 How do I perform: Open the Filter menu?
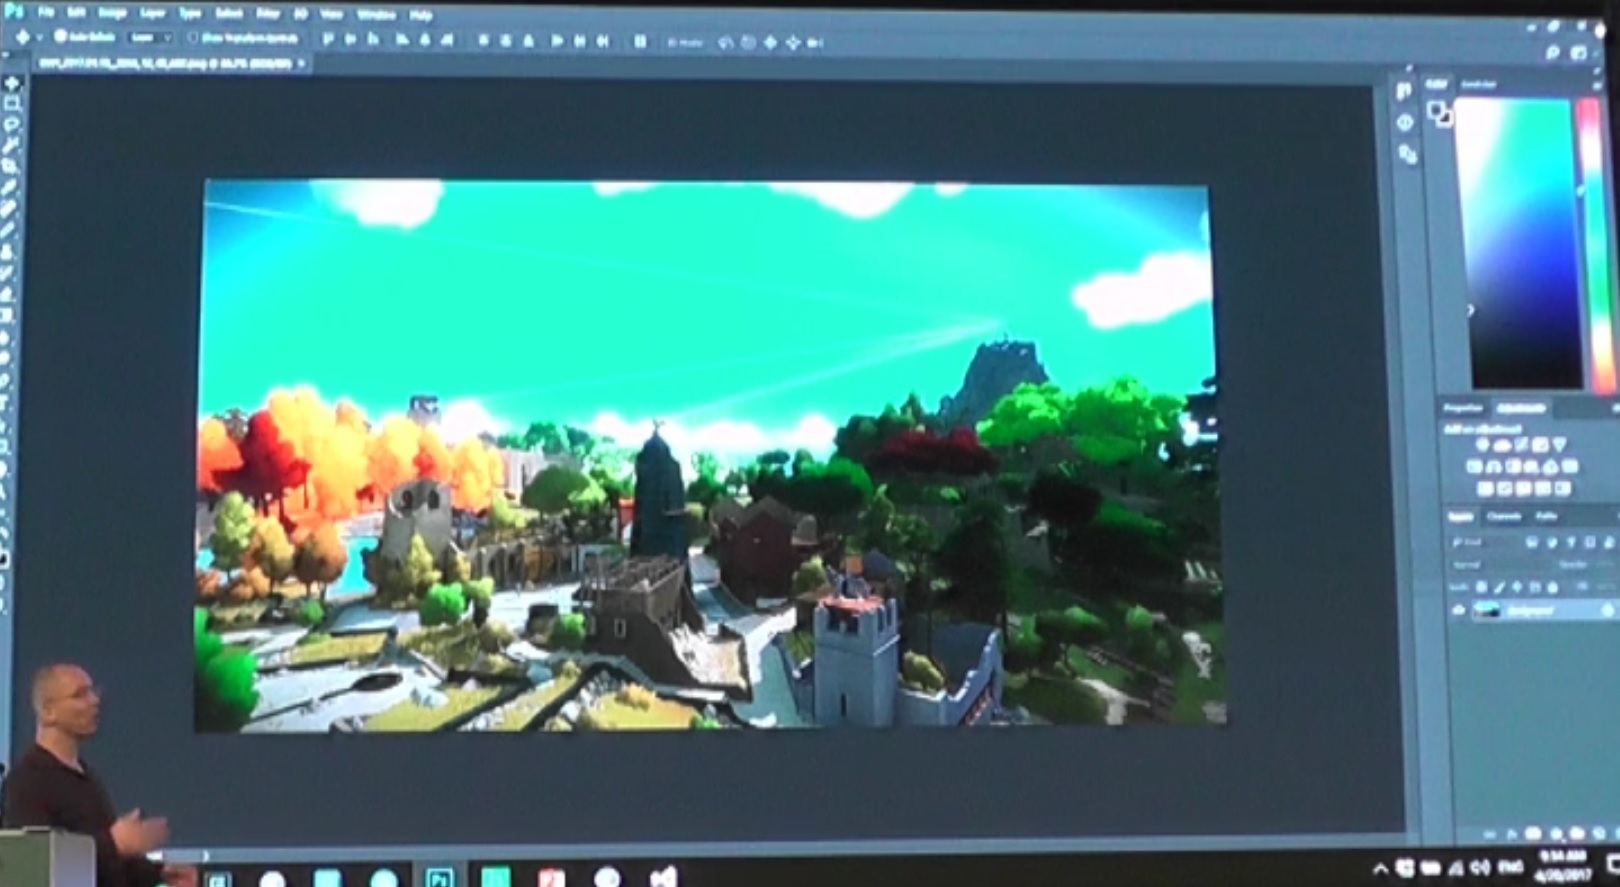coord(267,14)
